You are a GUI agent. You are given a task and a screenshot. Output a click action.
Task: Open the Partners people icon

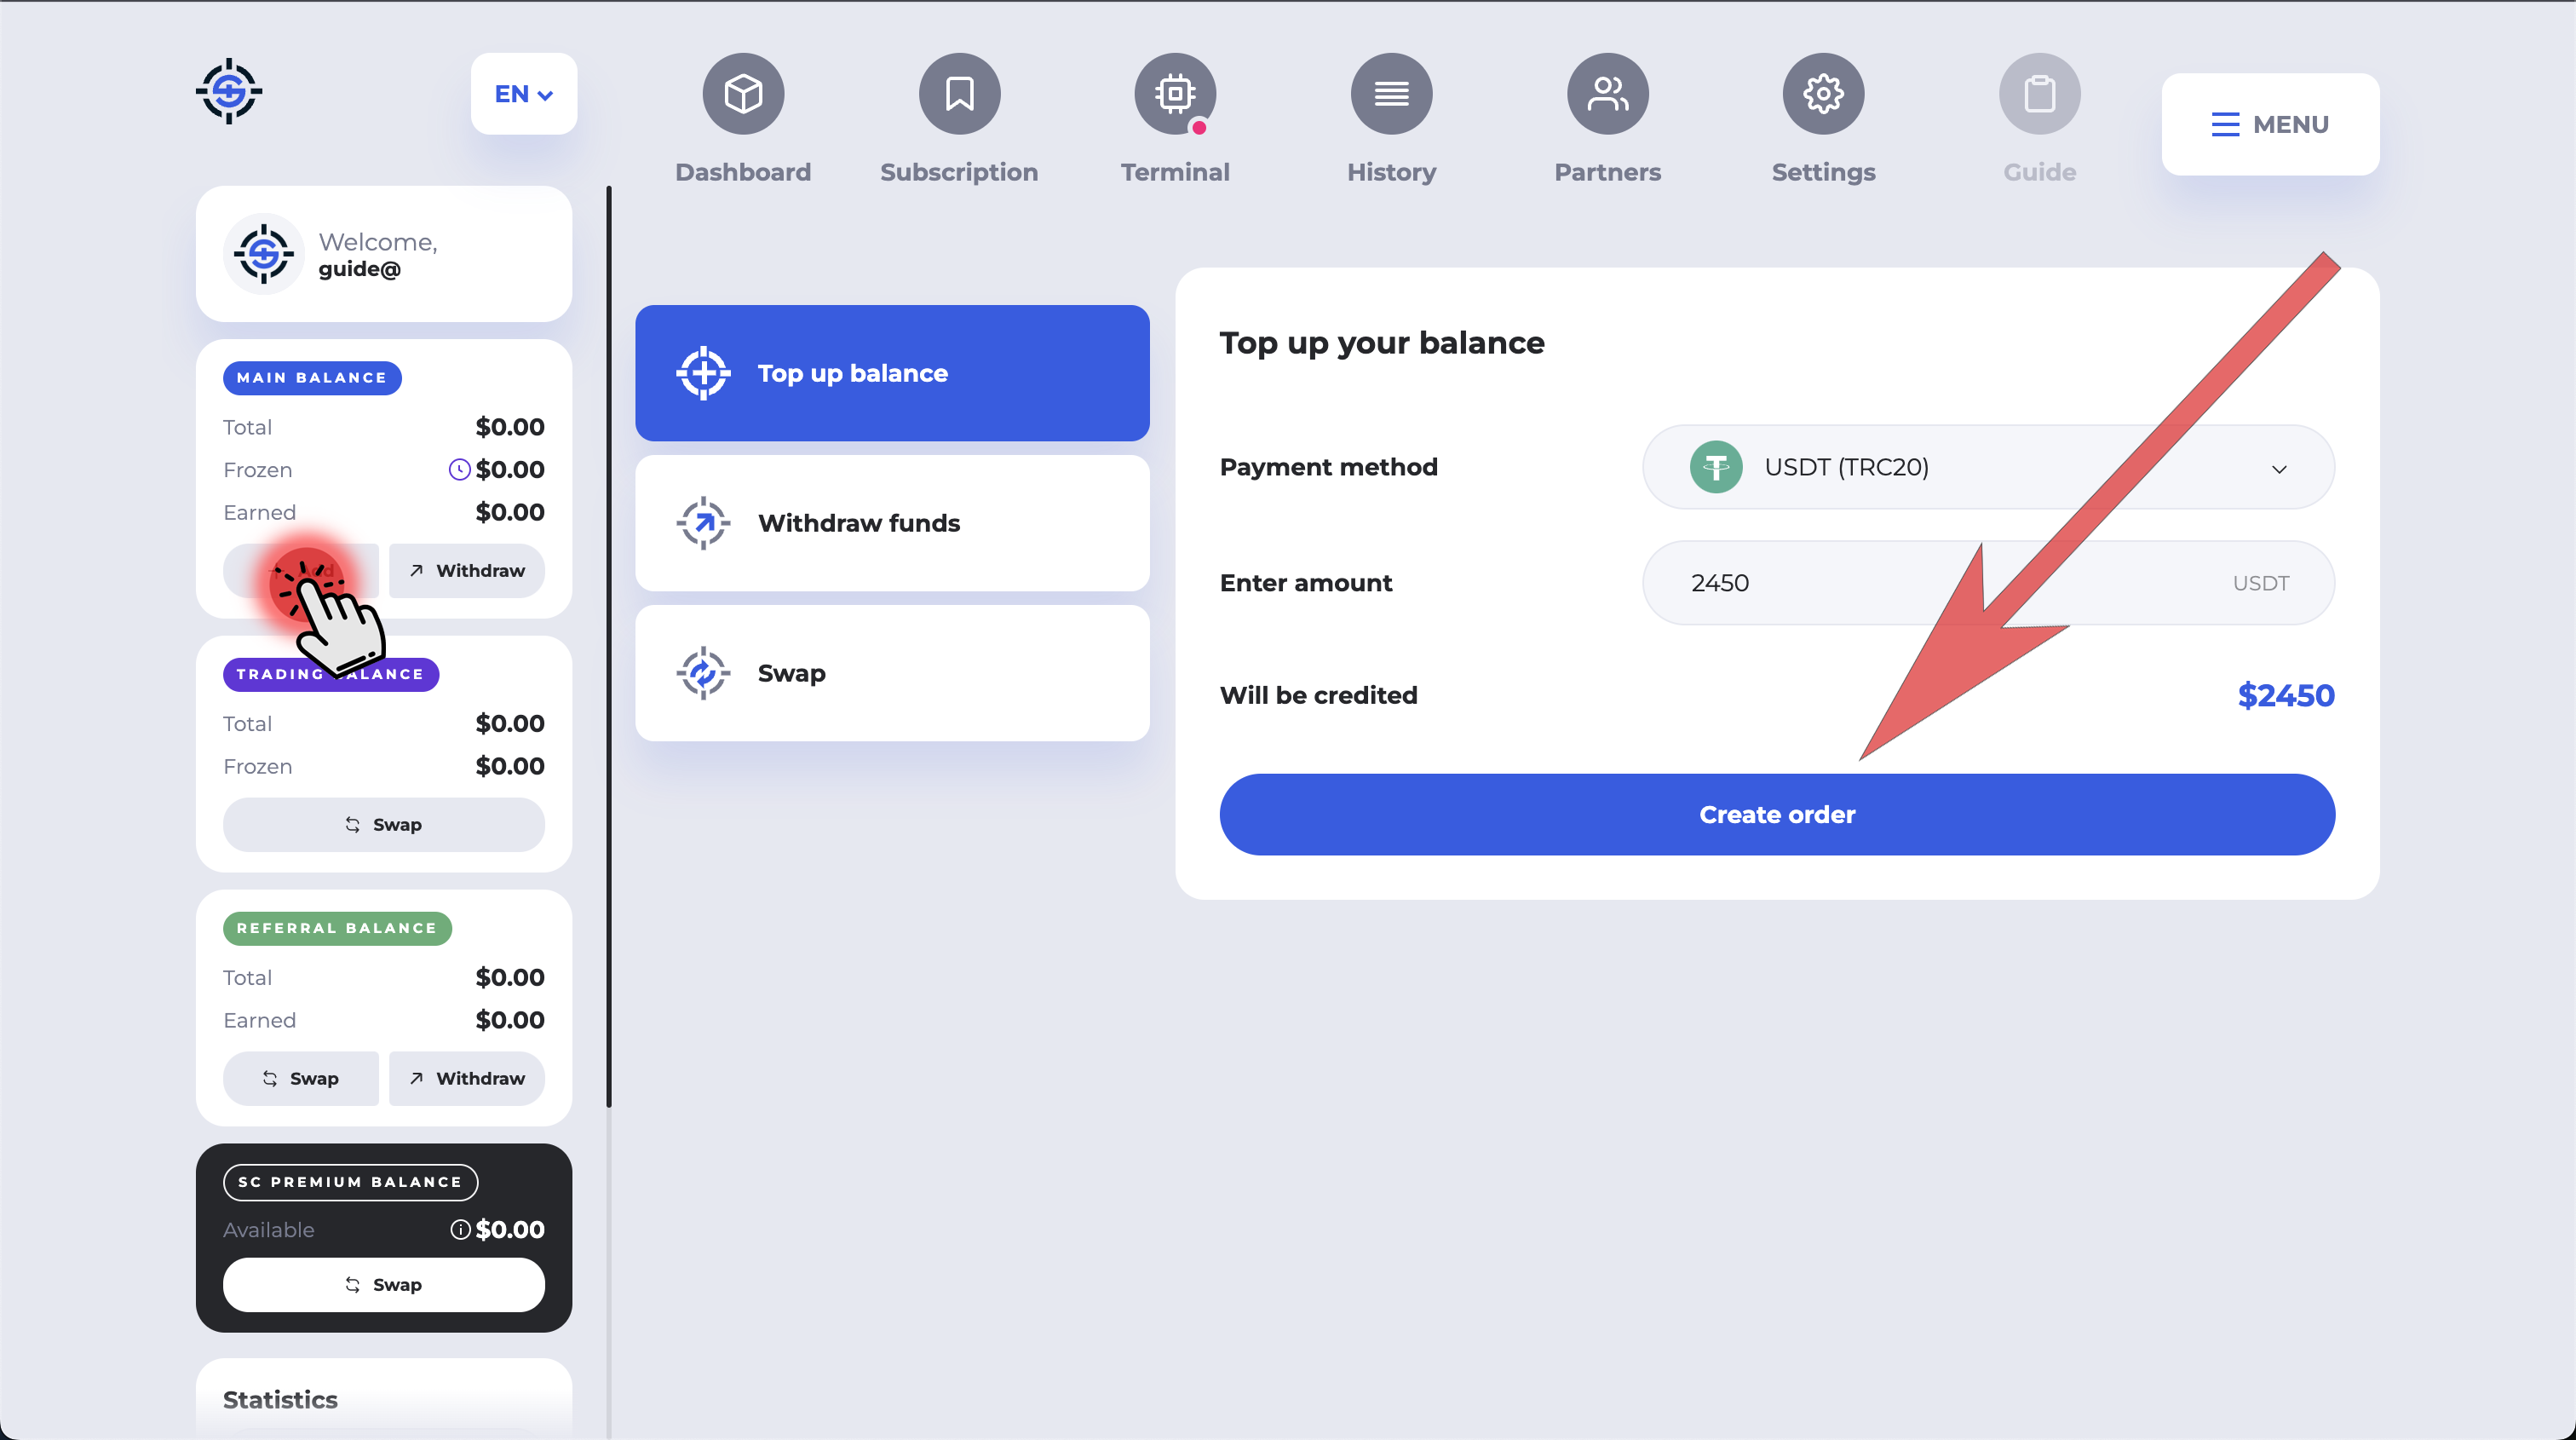[1607, 94]
